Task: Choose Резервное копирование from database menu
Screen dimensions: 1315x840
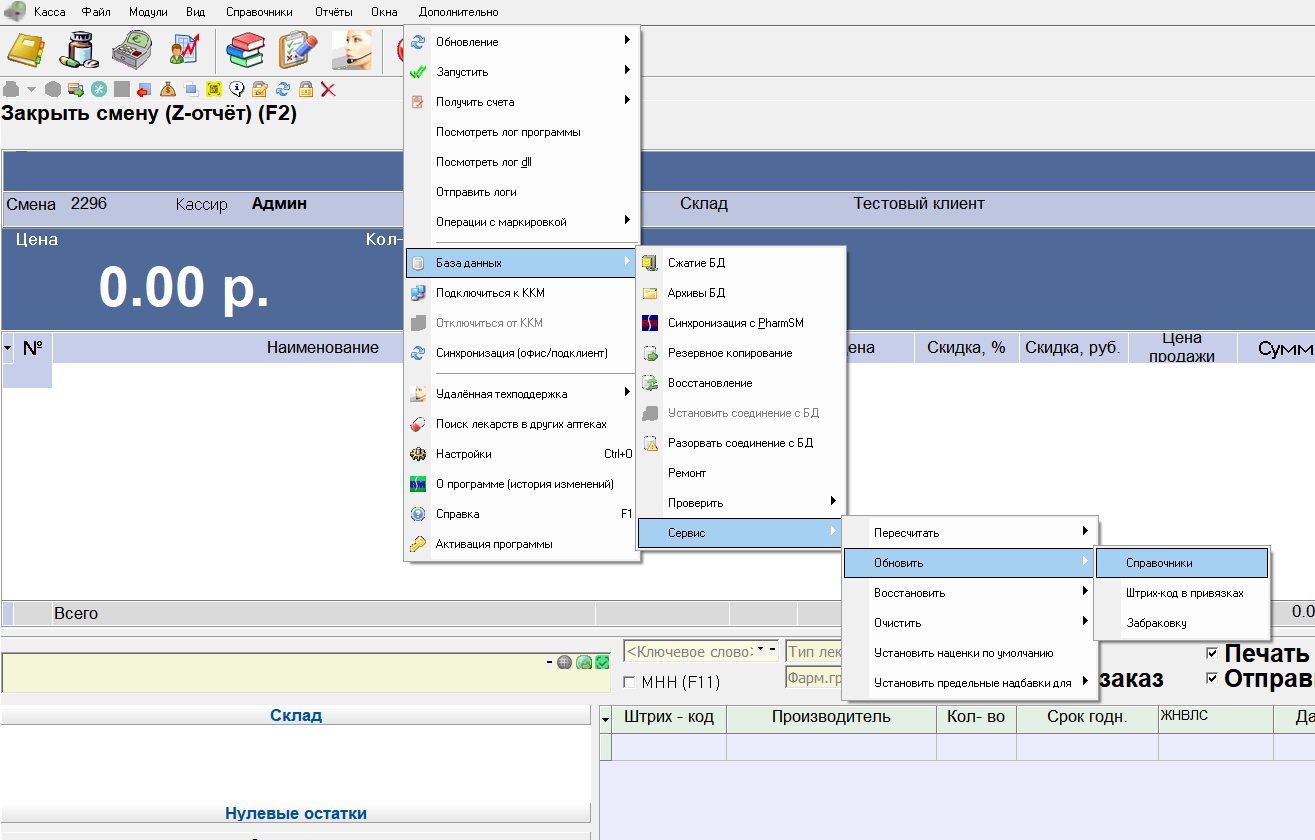Action: click(x=729, y=353)
